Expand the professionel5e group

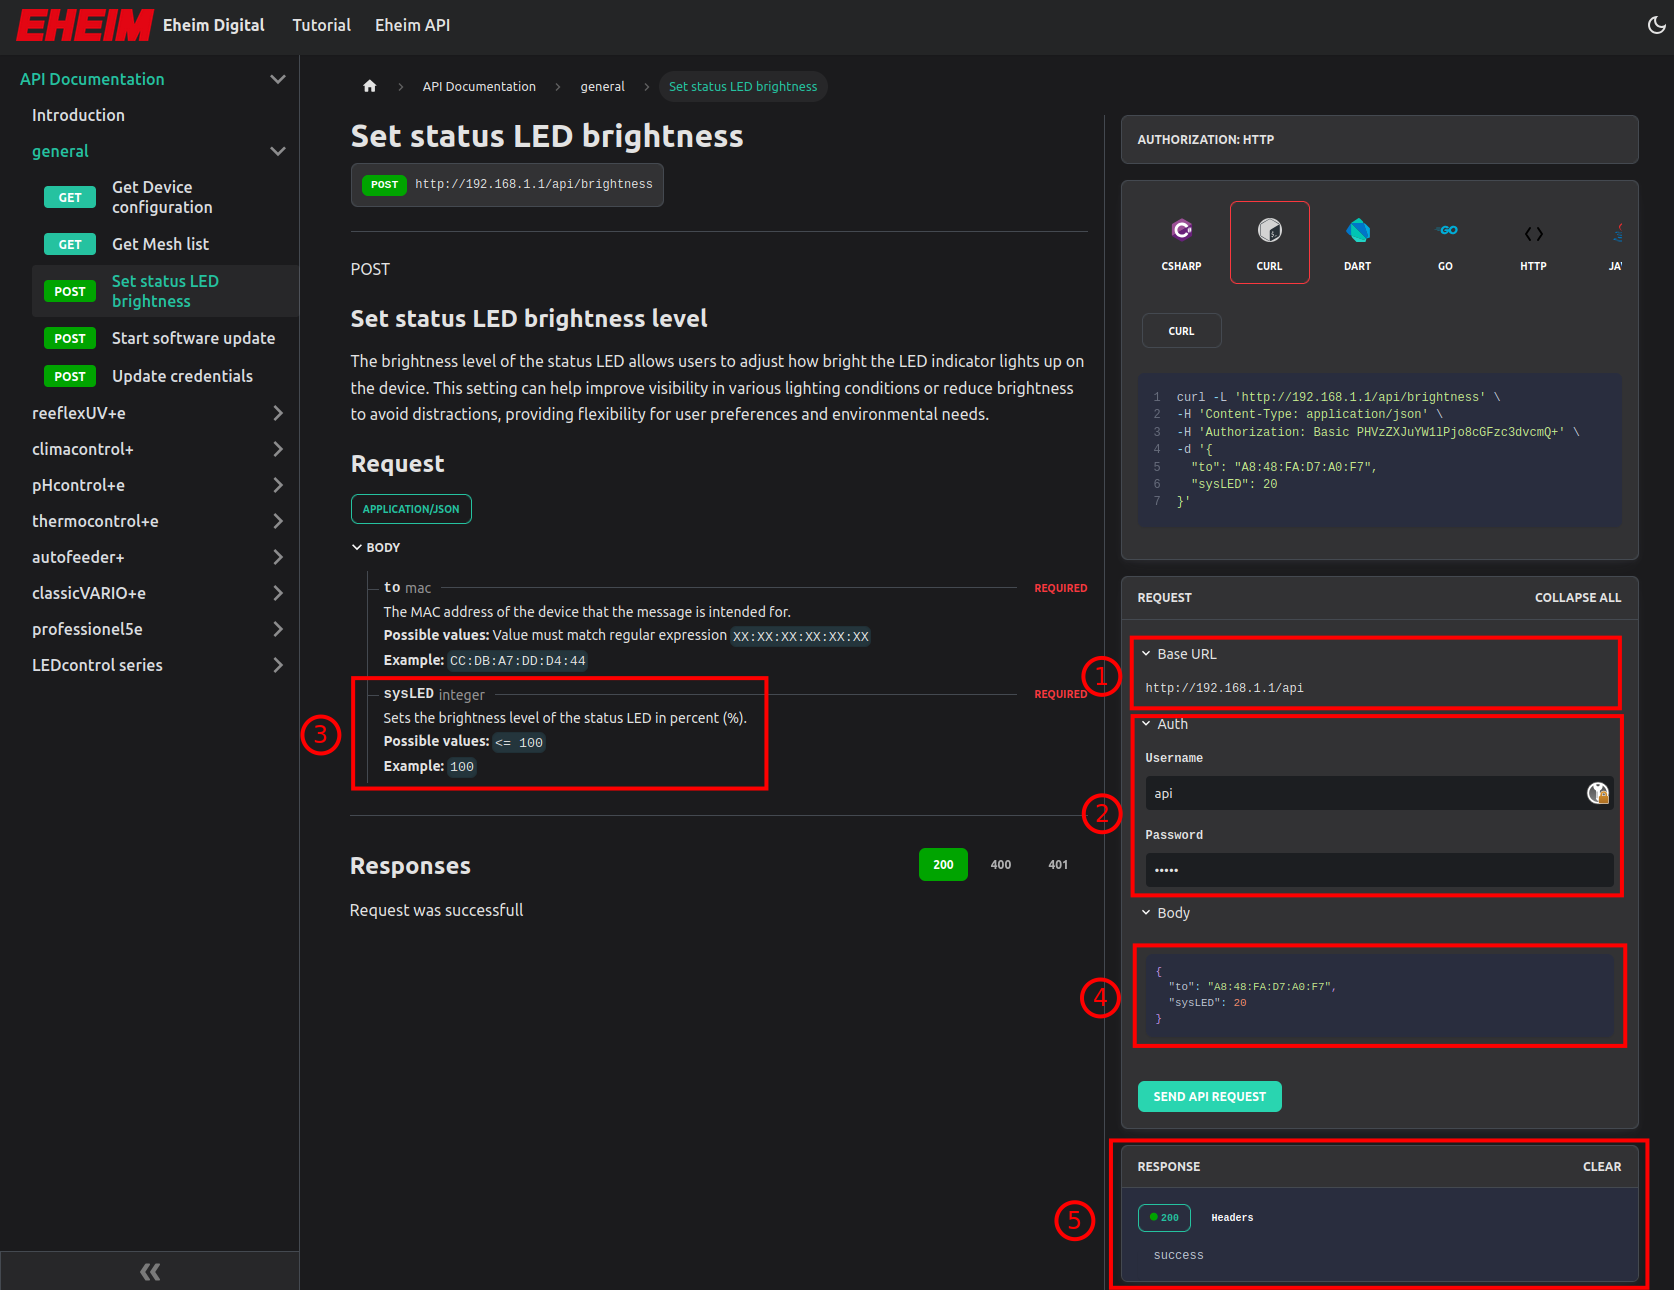click(x=278, y=629)
